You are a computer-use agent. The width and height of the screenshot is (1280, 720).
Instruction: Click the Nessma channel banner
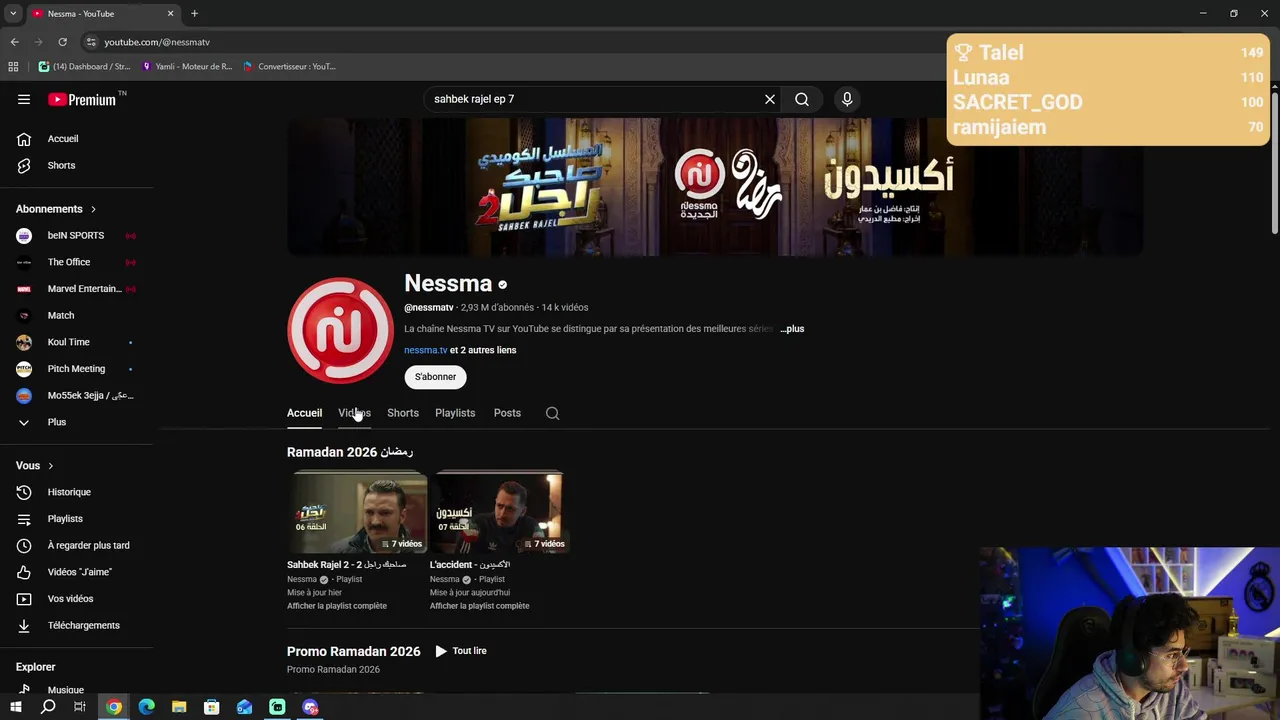point(715,187)
